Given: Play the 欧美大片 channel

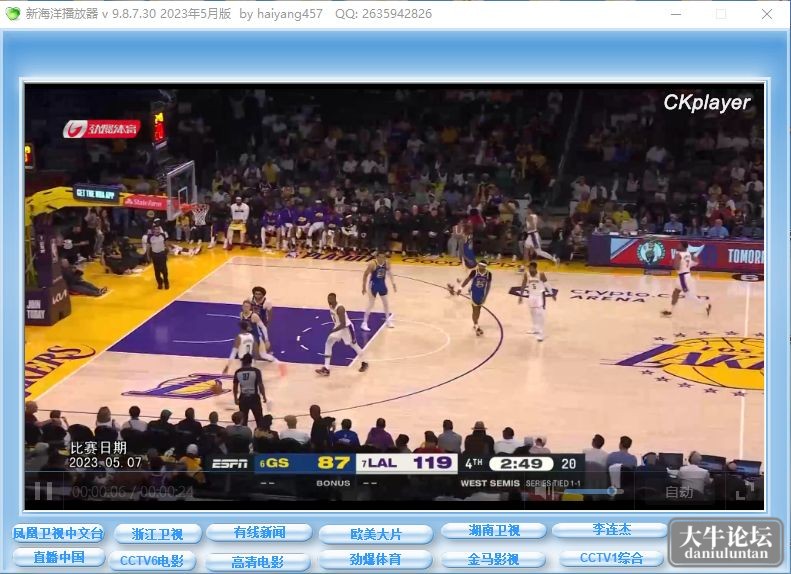Looking at the screenshot, I should tap(376, 534).
